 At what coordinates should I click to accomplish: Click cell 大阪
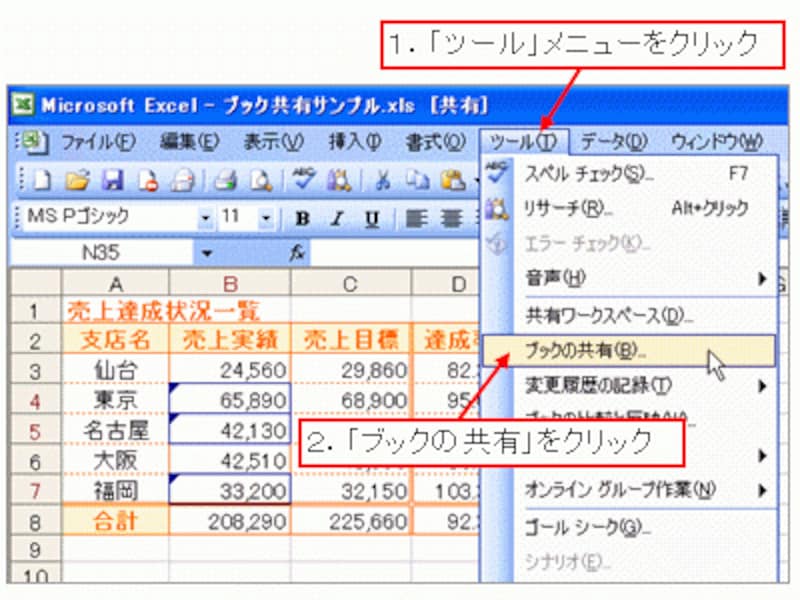click(115, 461)
